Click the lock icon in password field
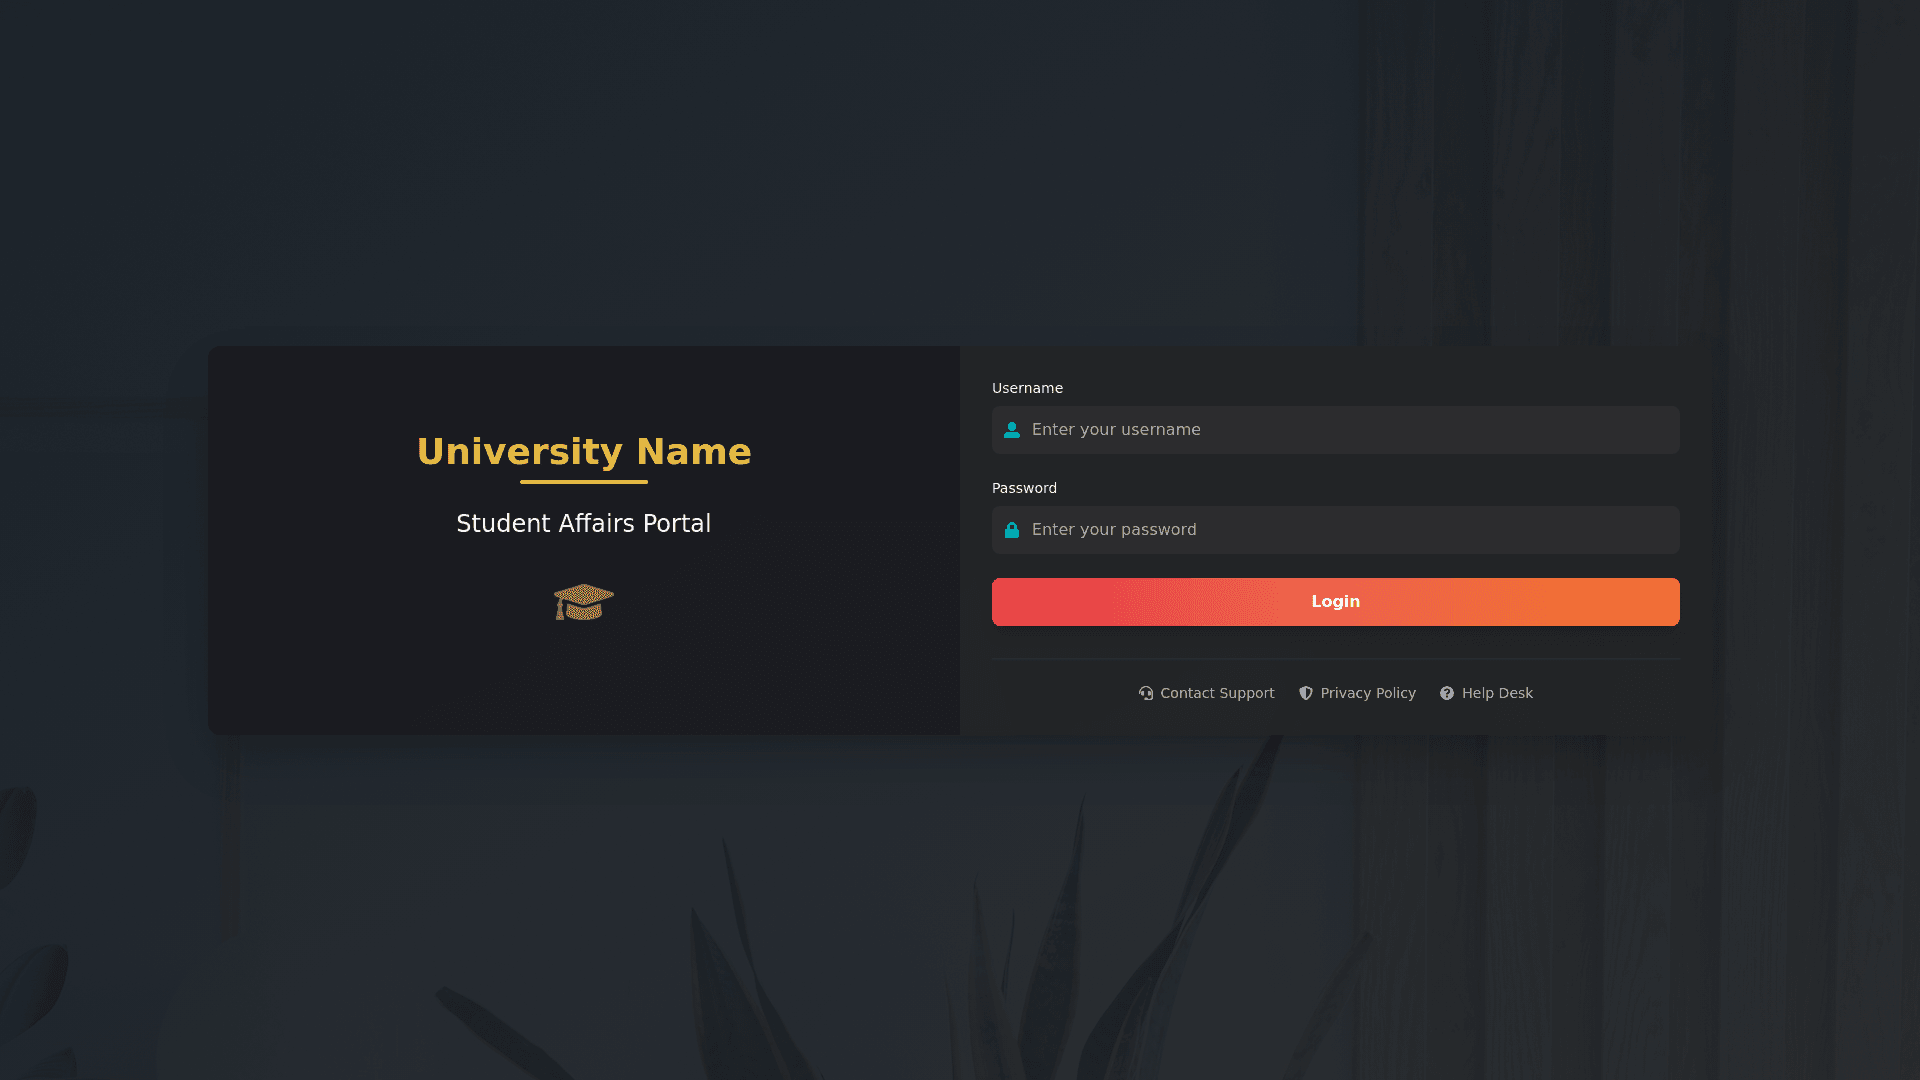Screen dimensions: 1920x1080 coord(1012,530)
